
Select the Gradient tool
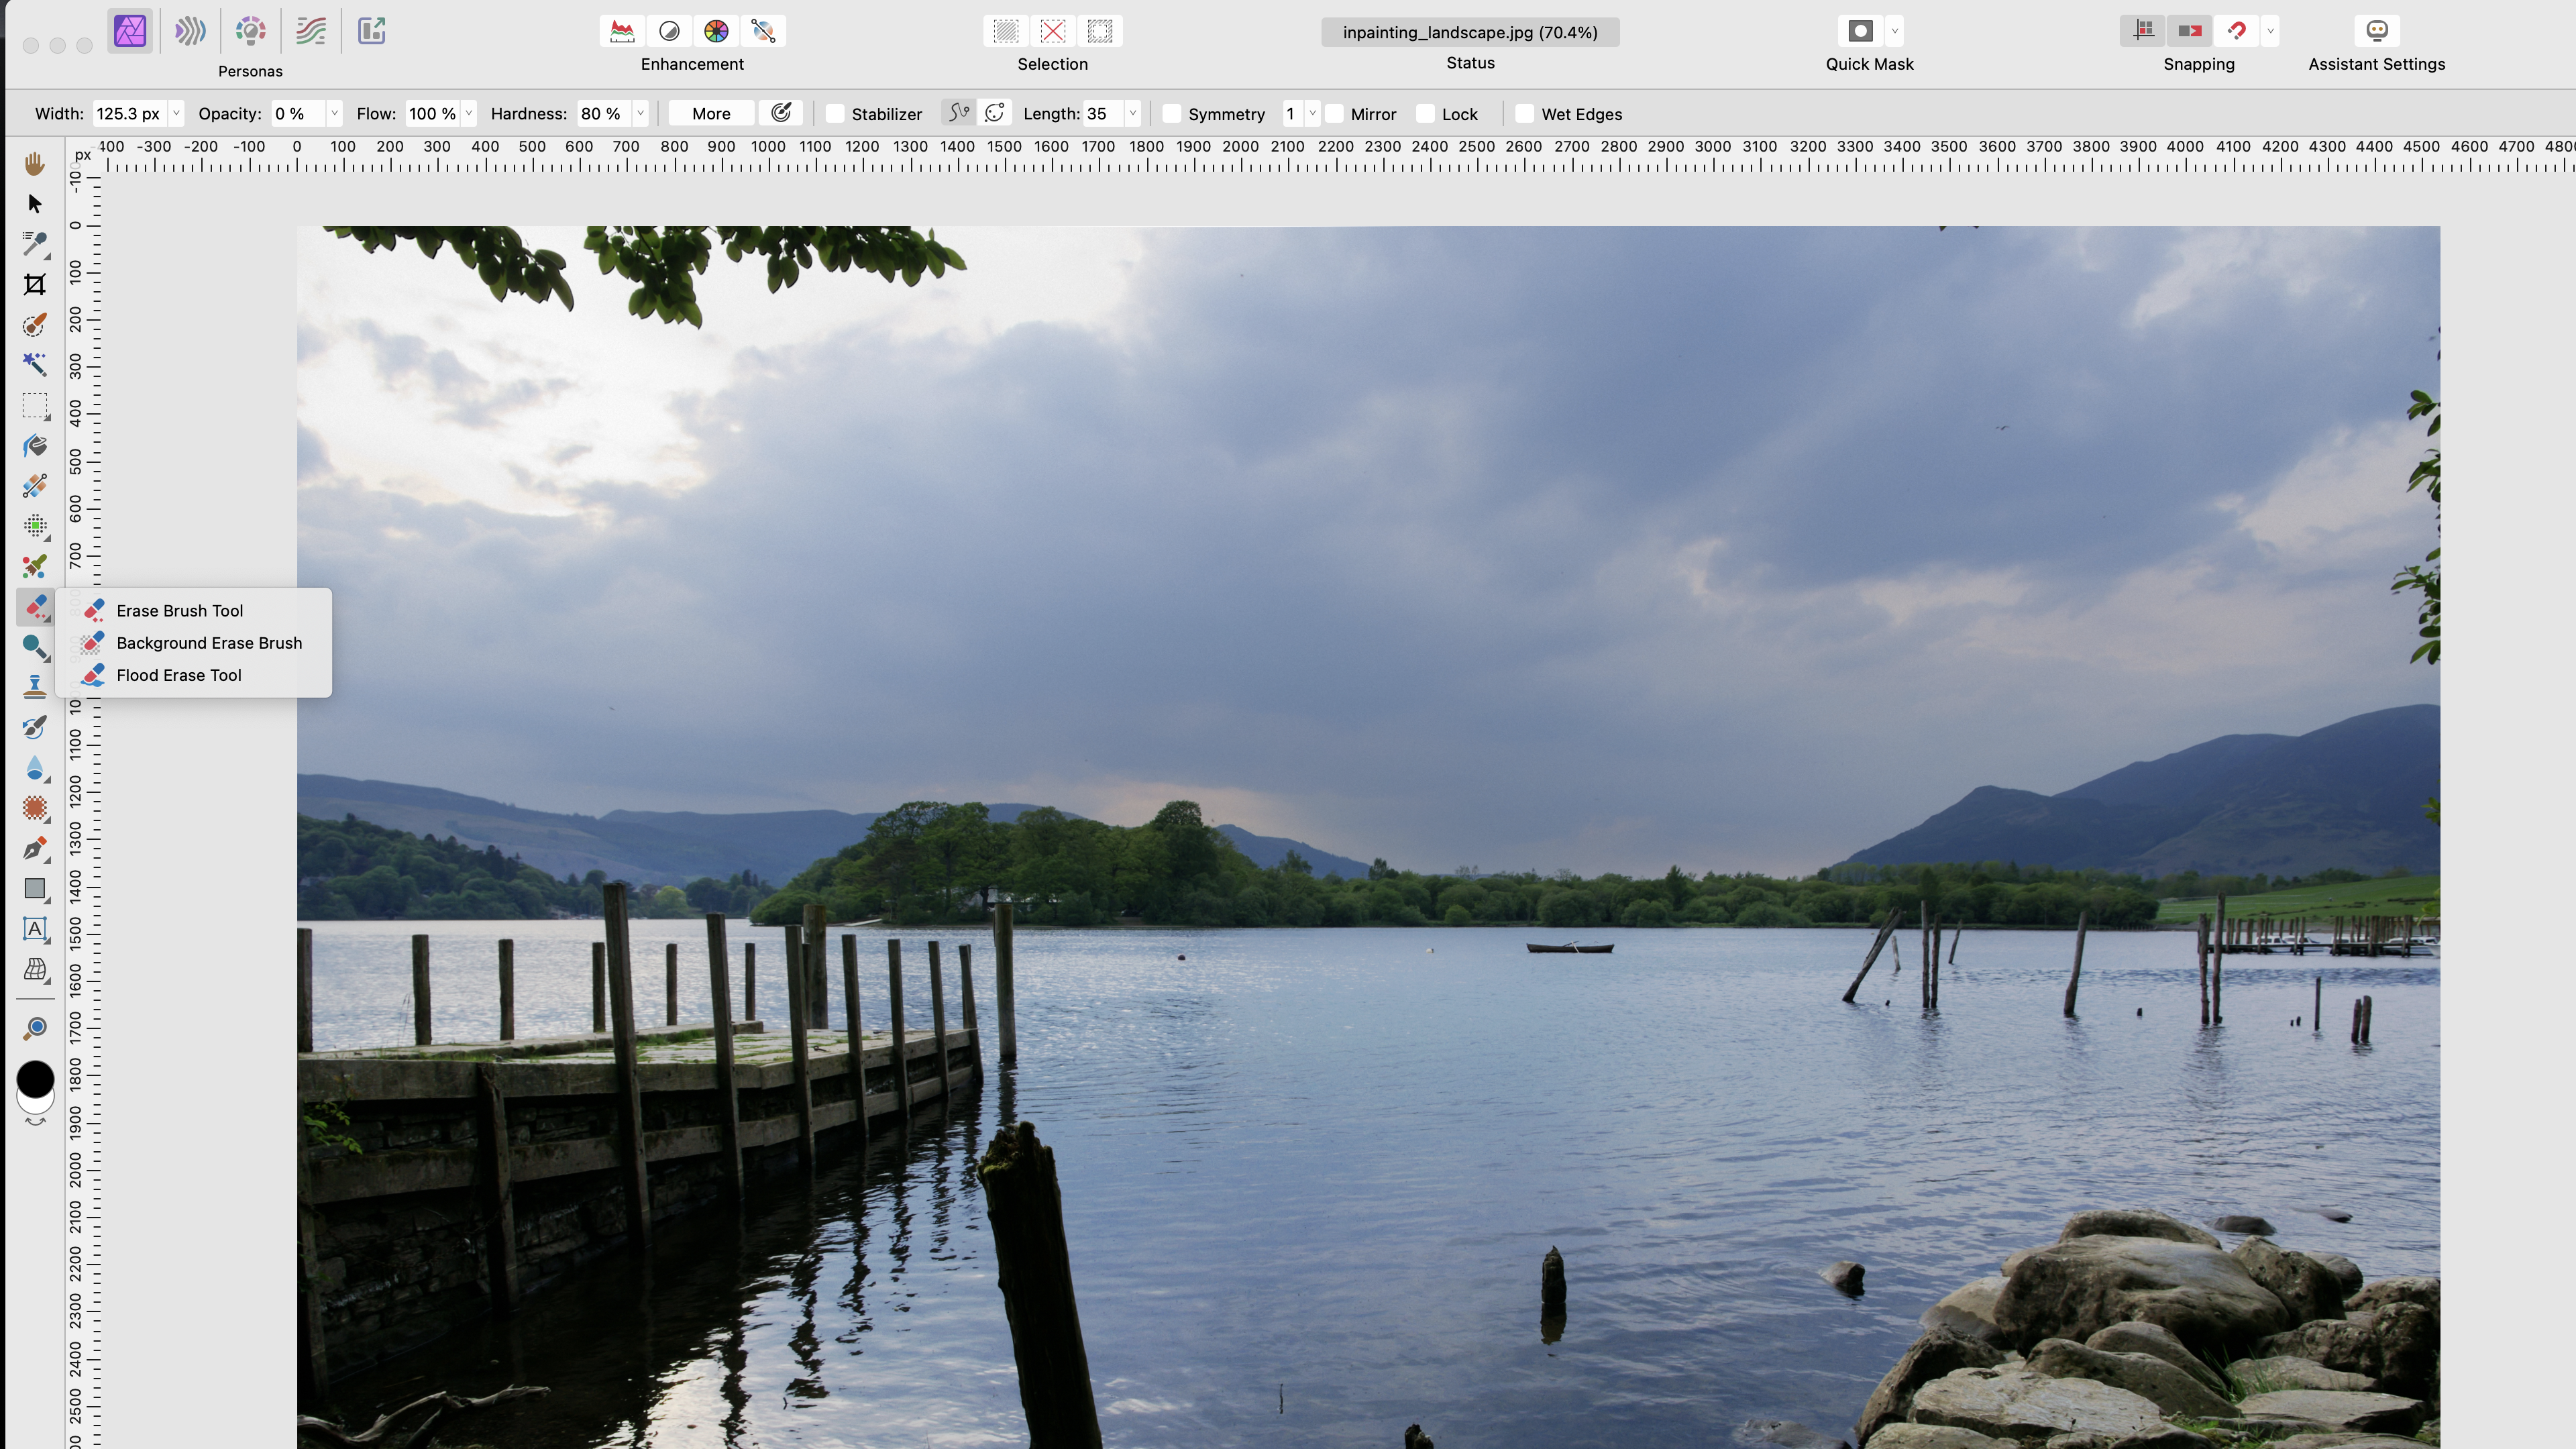(35, 486)
